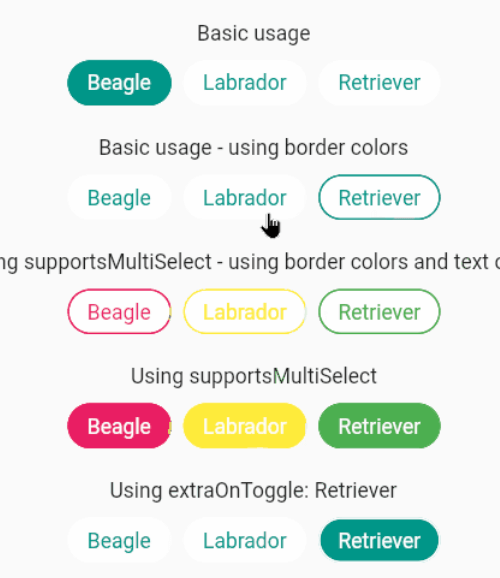Toggle teal Labrador chip in border colors row
The image size is (500, 578).
point(244,198)
